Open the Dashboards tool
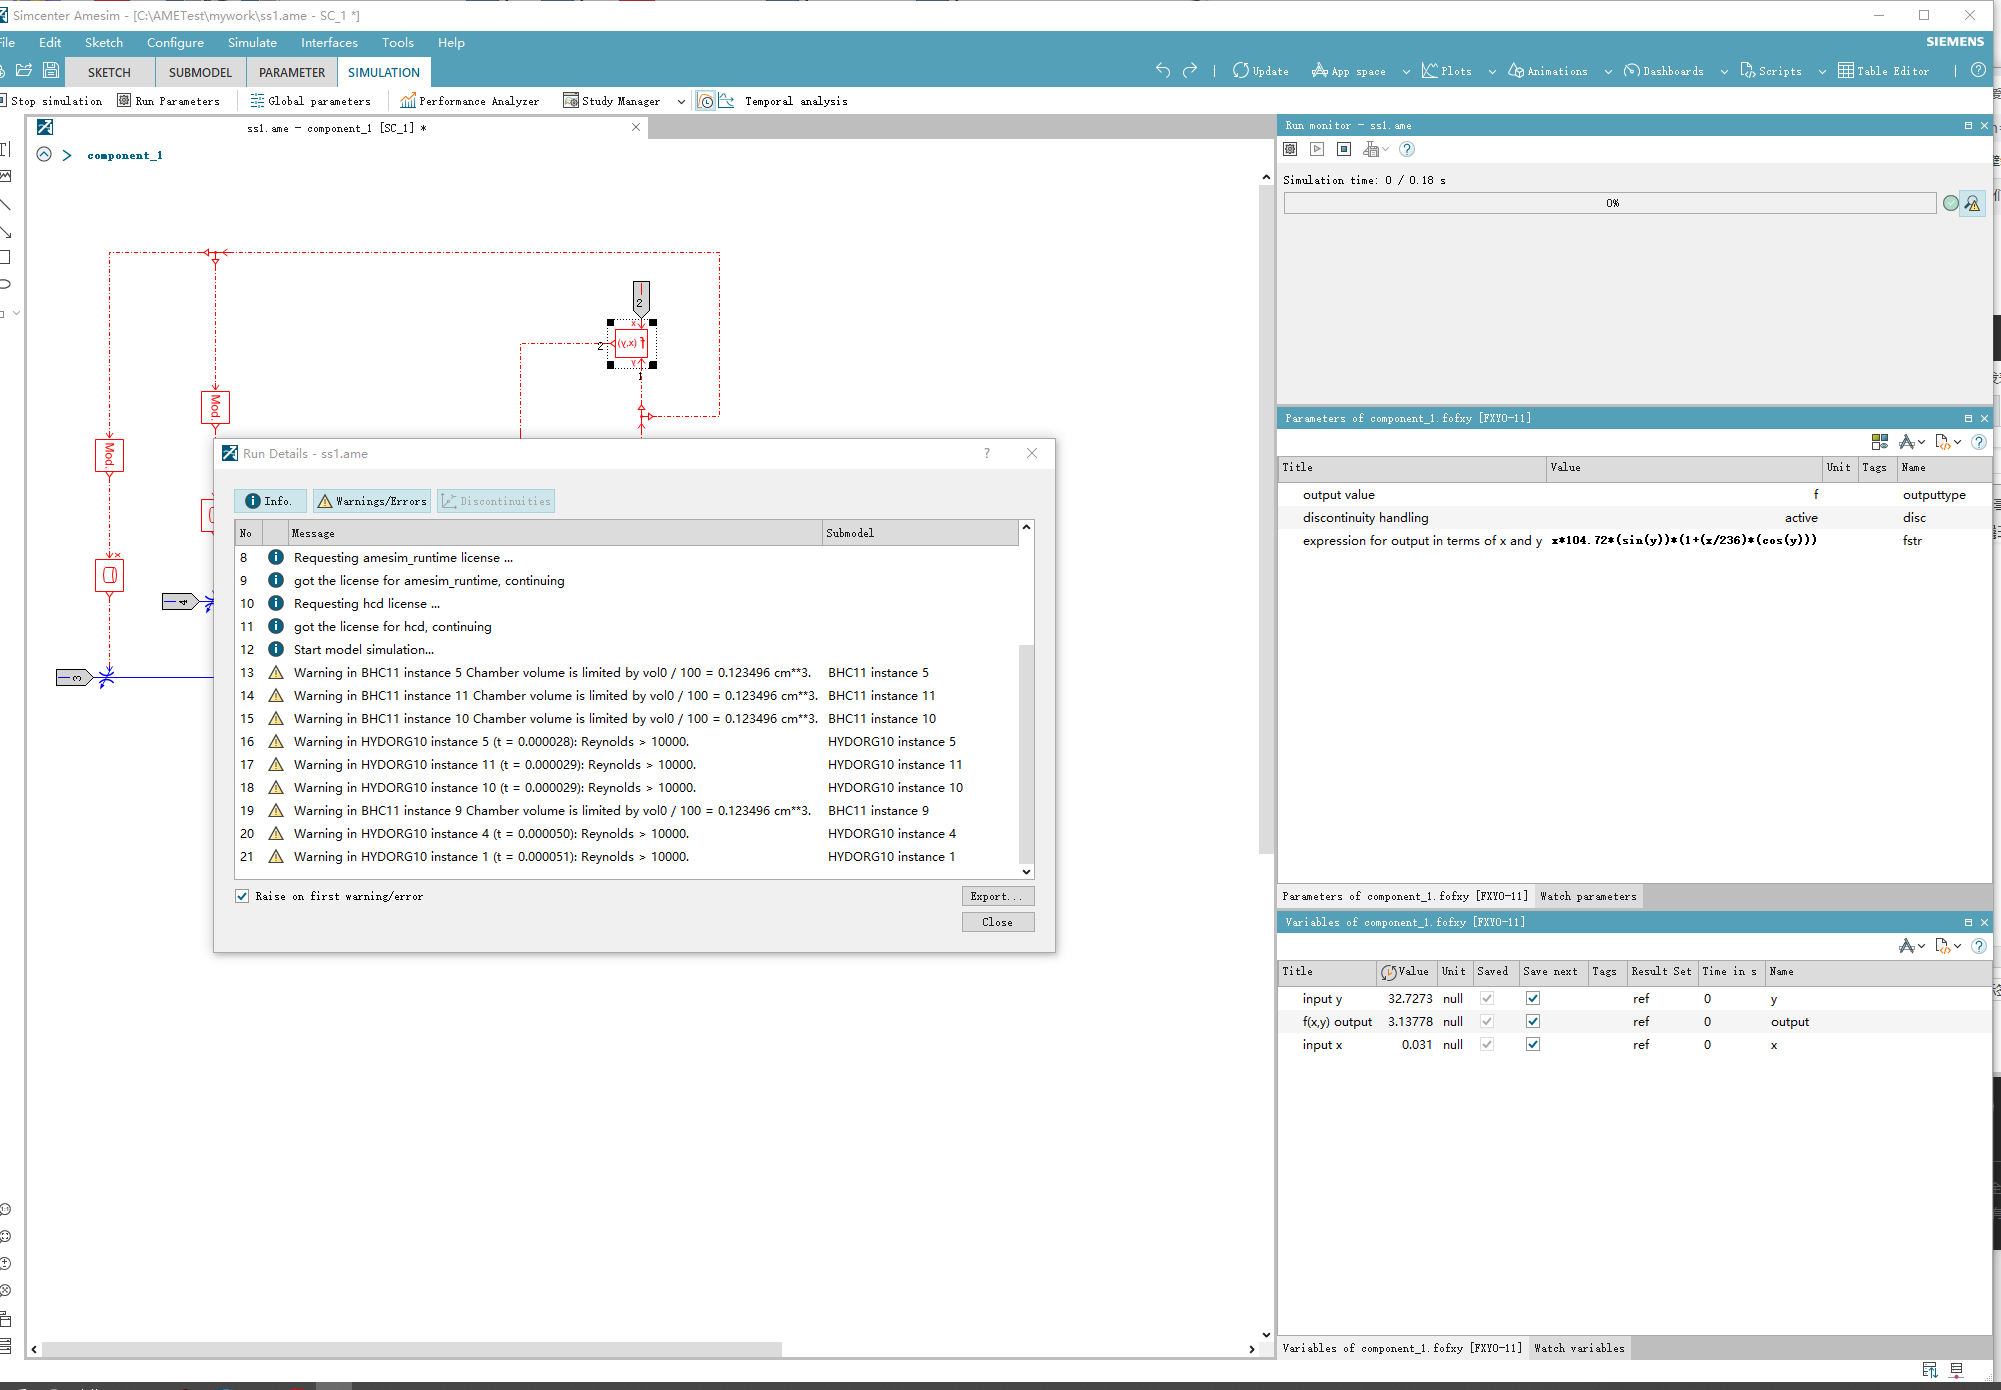Screen dimensions: 2001x1390 pyautogui.click(x=1664, y=71)
